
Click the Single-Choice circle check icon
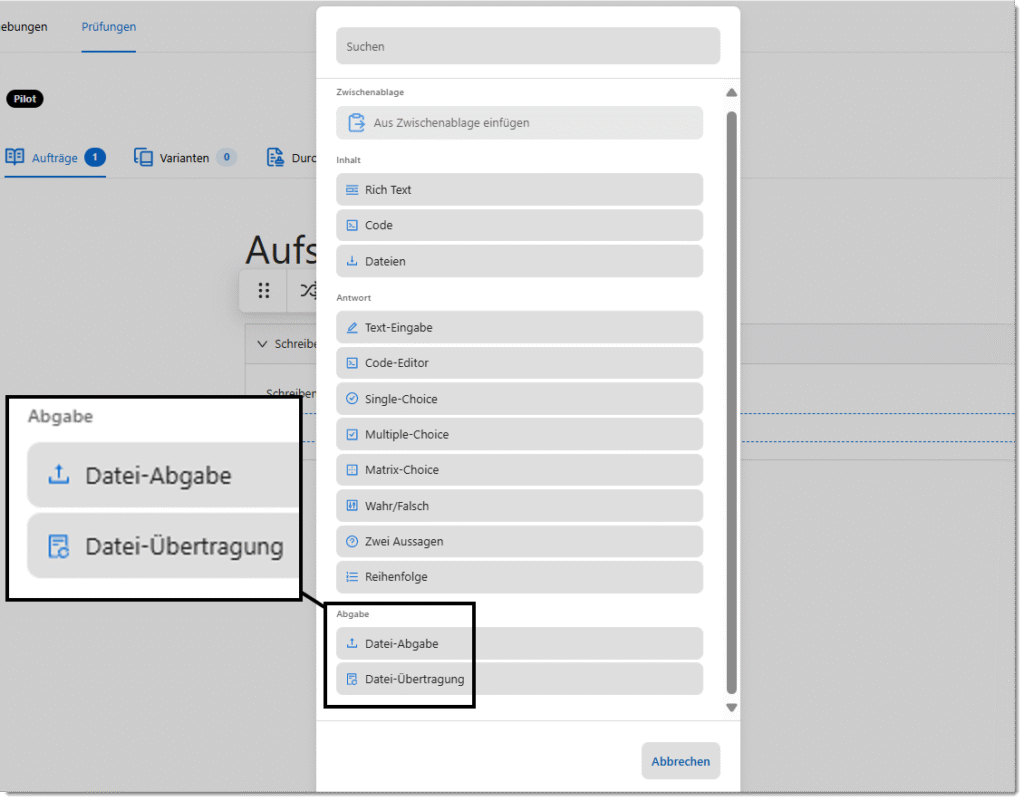click(352, 399)
